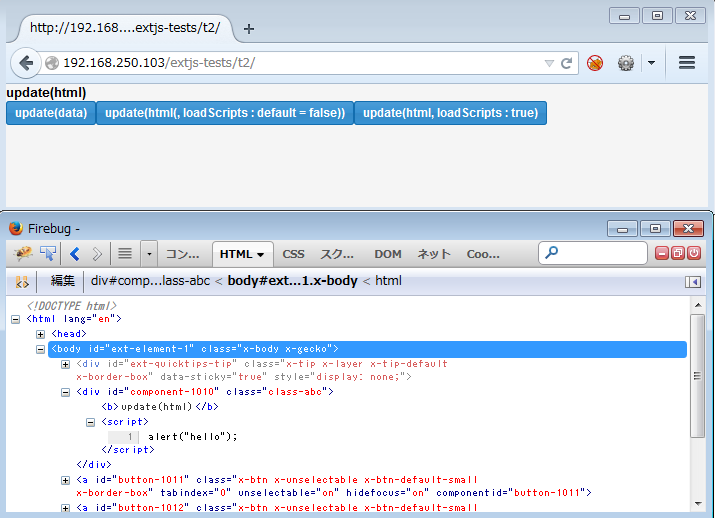Click the gear icon in browser toolbar
This screenshot has height=518, width=715.
tap(626, 63)
